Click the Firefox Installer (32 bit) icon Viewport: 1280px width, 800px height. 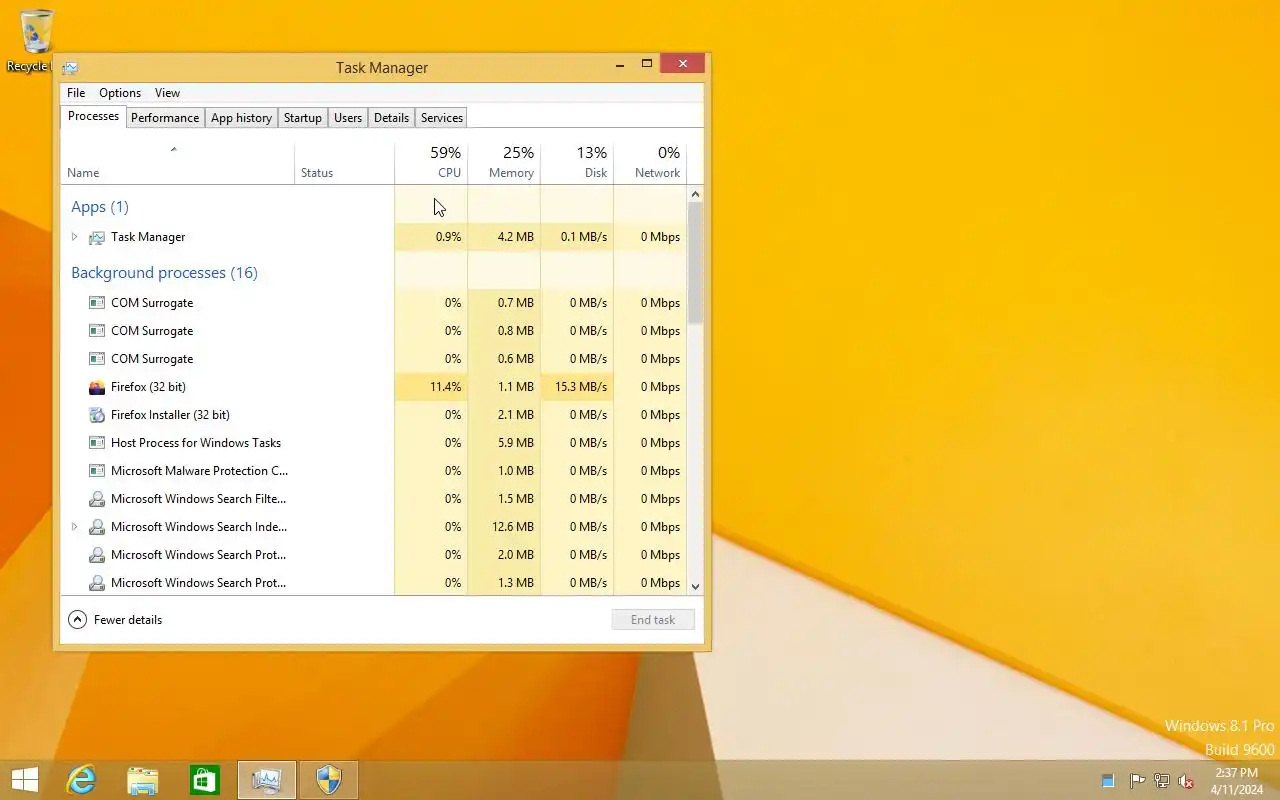(x=97, y=415)
